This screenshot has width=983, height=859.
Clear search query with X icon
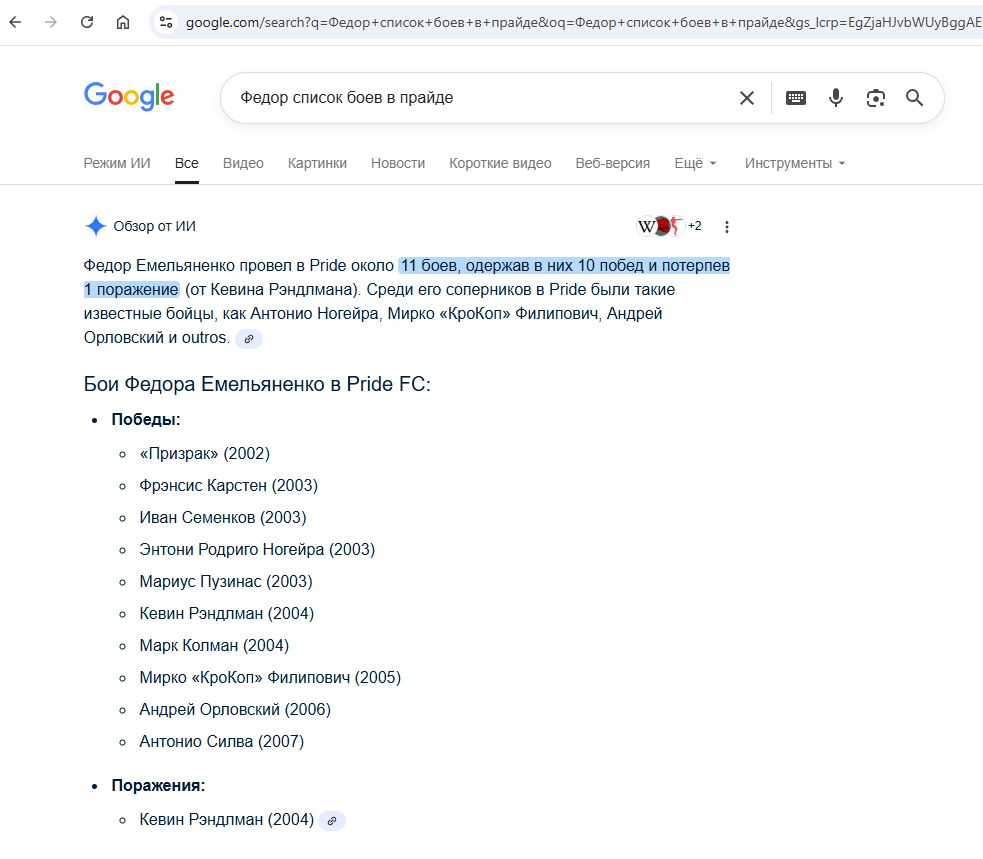click(747, 98)
